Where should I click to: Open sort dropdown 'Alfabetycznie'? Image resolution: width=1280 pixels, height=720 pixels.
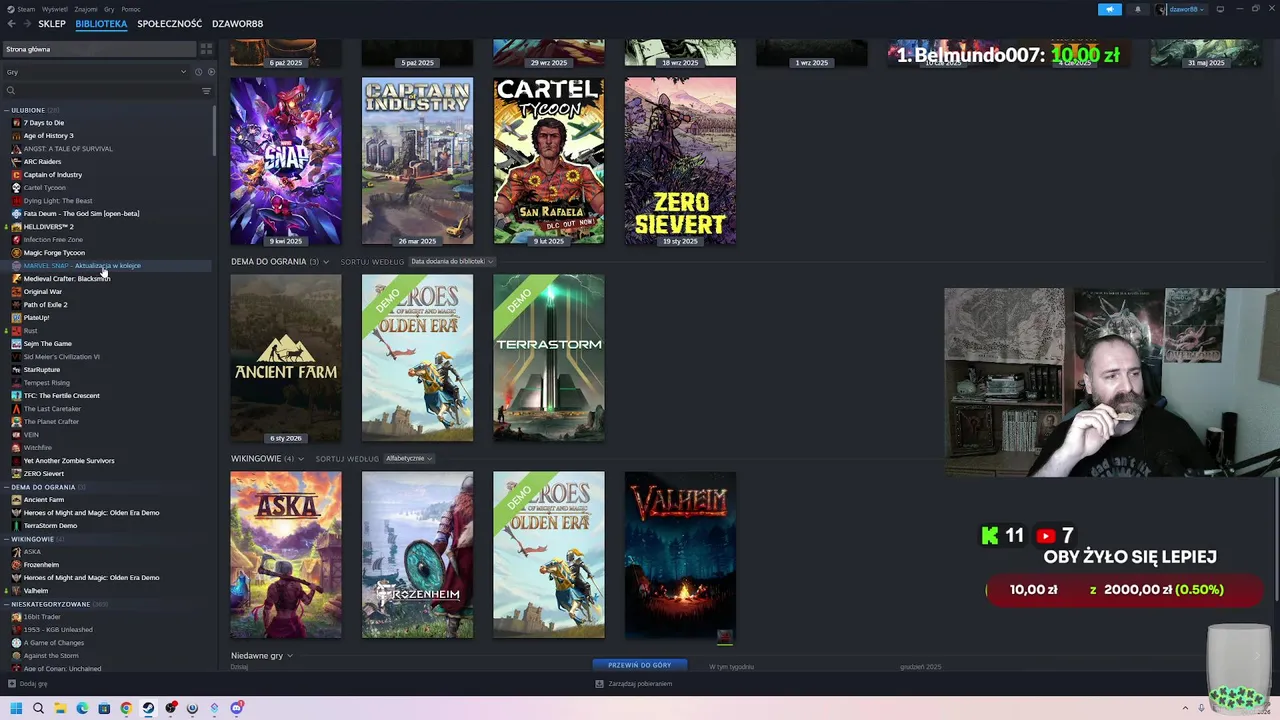coord(408,459)
